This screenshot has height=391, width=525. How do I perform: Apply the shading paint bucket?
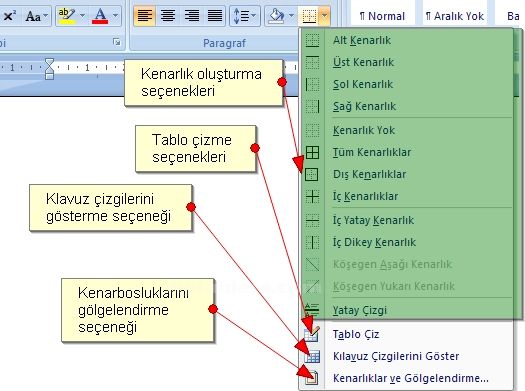[x=276, y=16]
